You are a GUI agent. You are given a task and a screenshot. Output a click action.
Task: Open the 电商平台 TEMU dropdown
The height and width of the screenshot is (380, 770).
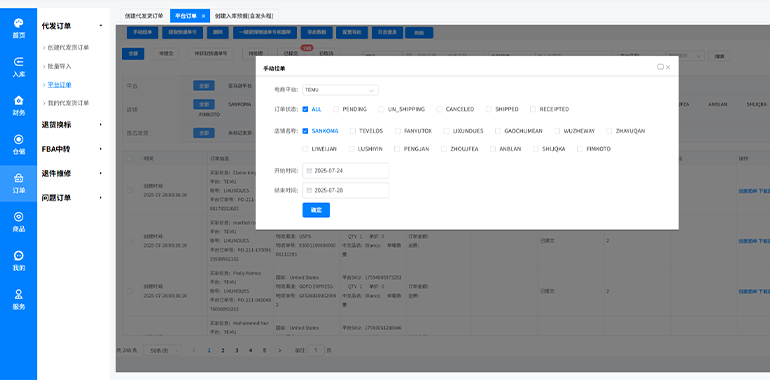coord(340,90)
